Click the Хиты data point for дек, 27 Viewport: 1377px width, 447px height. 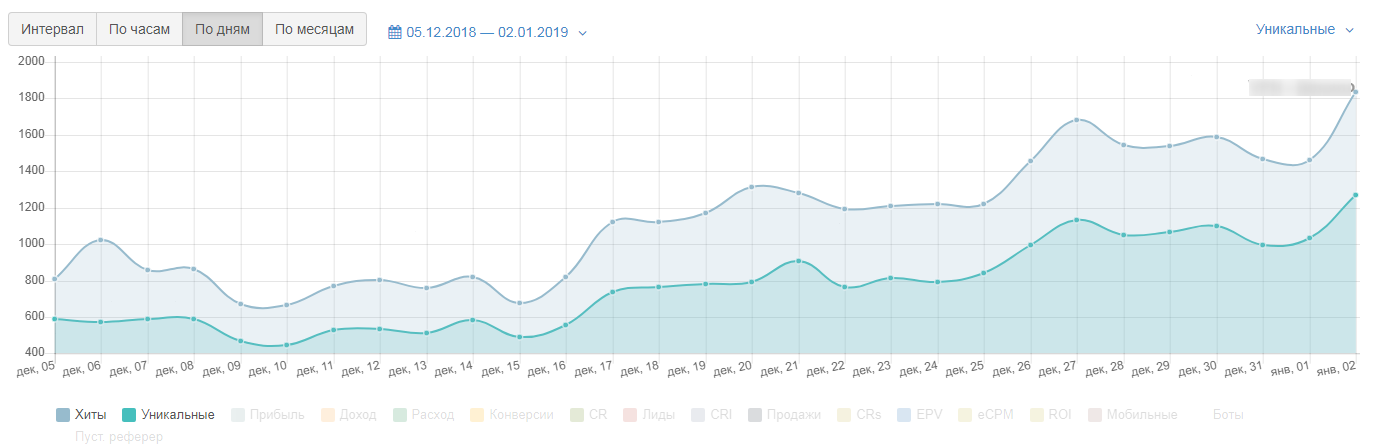tap(1076, 120)
